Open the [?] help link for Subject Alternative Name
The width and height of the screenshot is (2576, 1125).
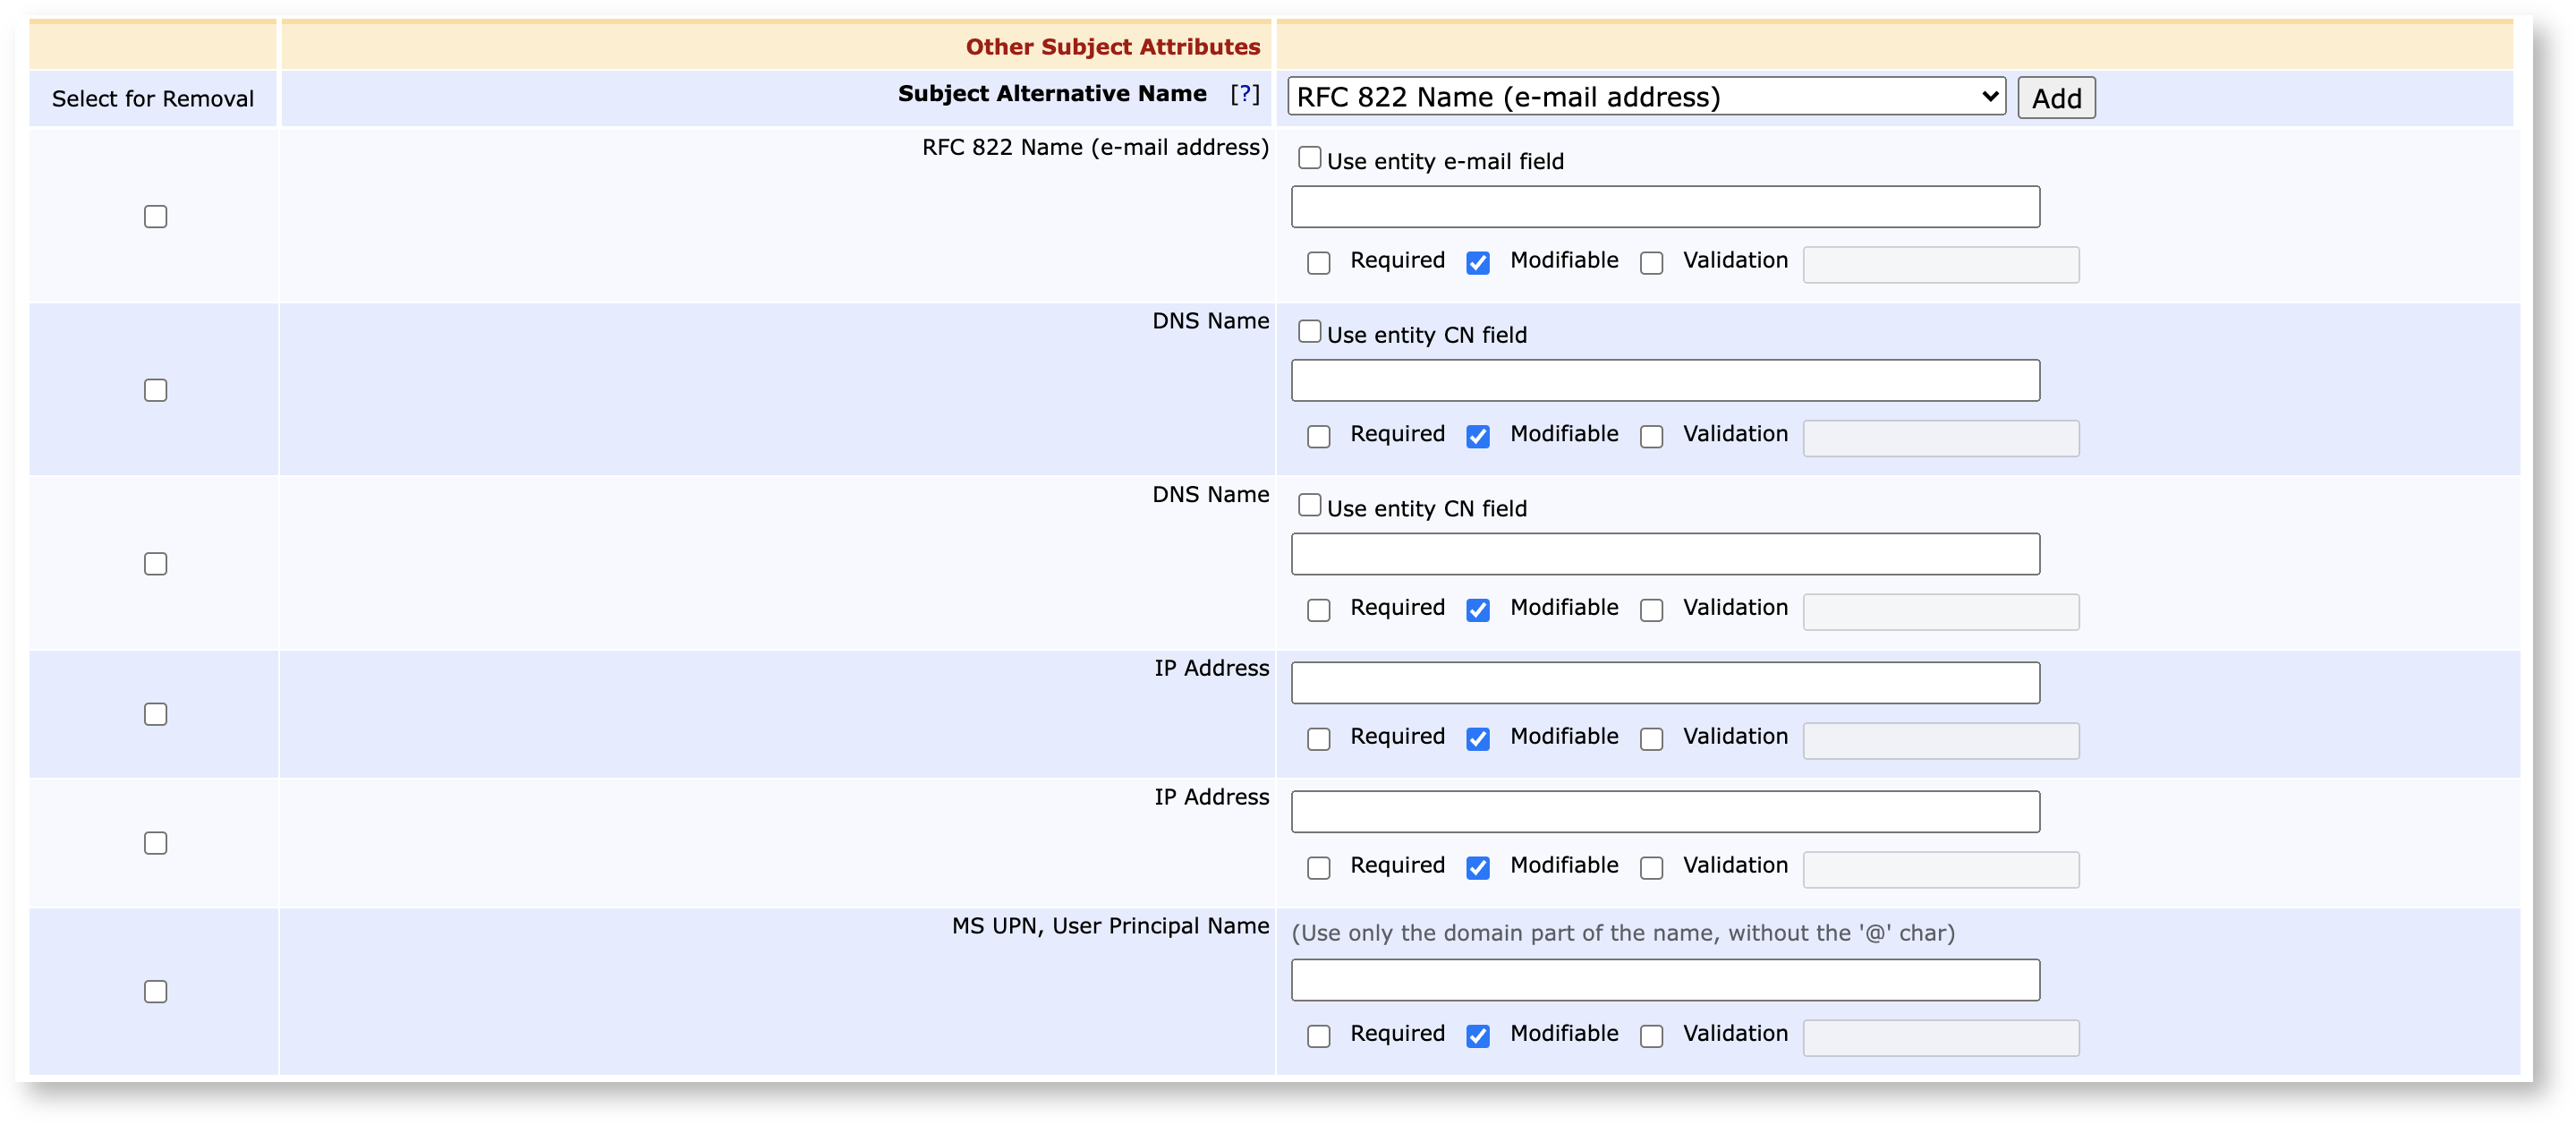pyautogui.click(x=1244, y=94)
